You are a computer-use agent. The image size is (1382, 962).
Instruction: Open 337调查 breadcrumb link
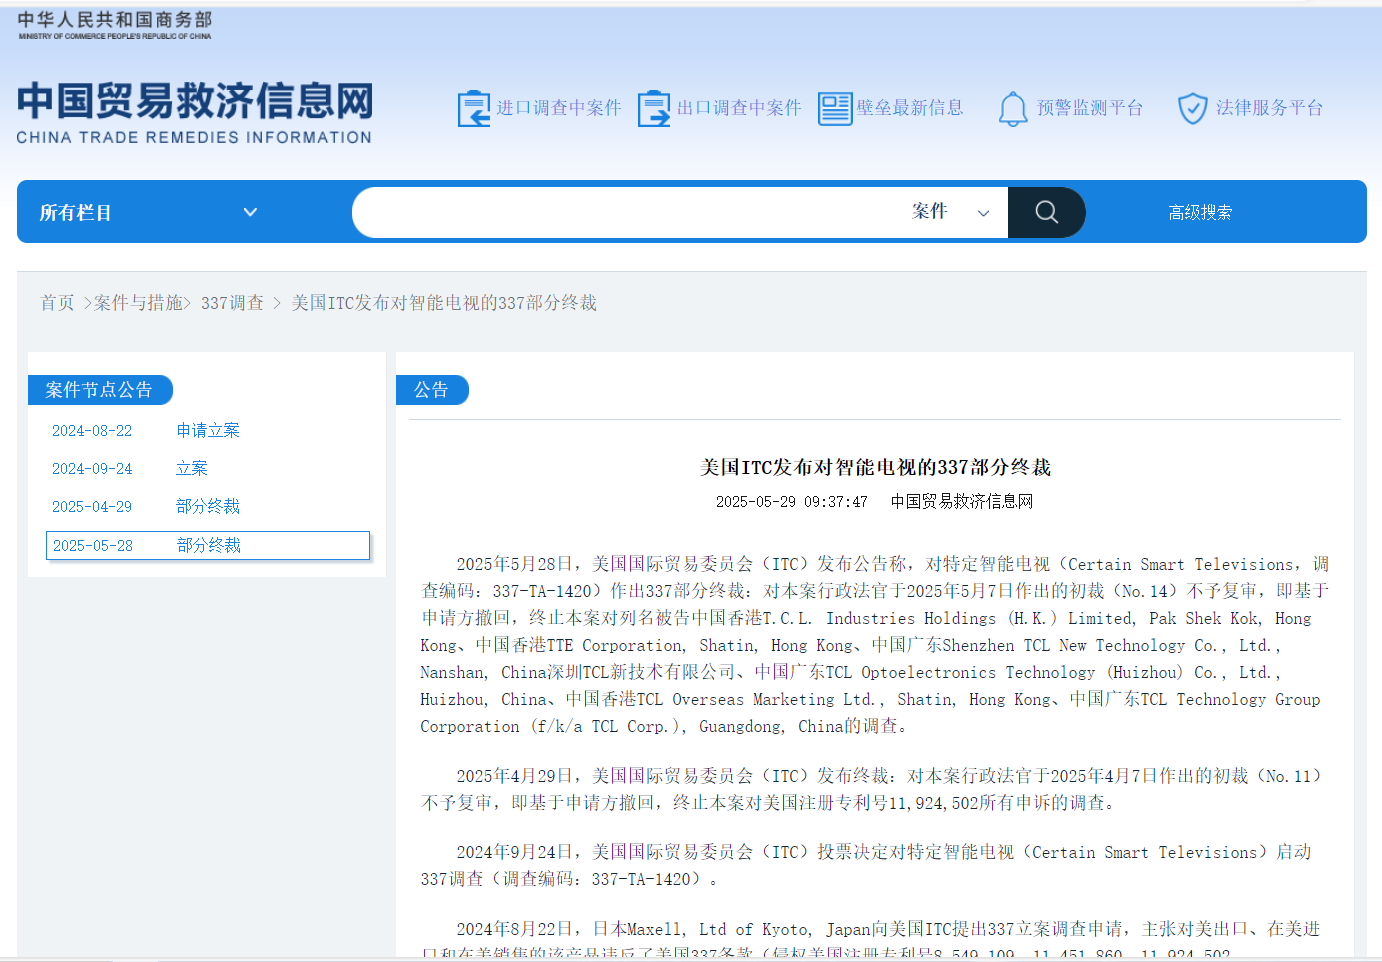[x=232, y=303]
